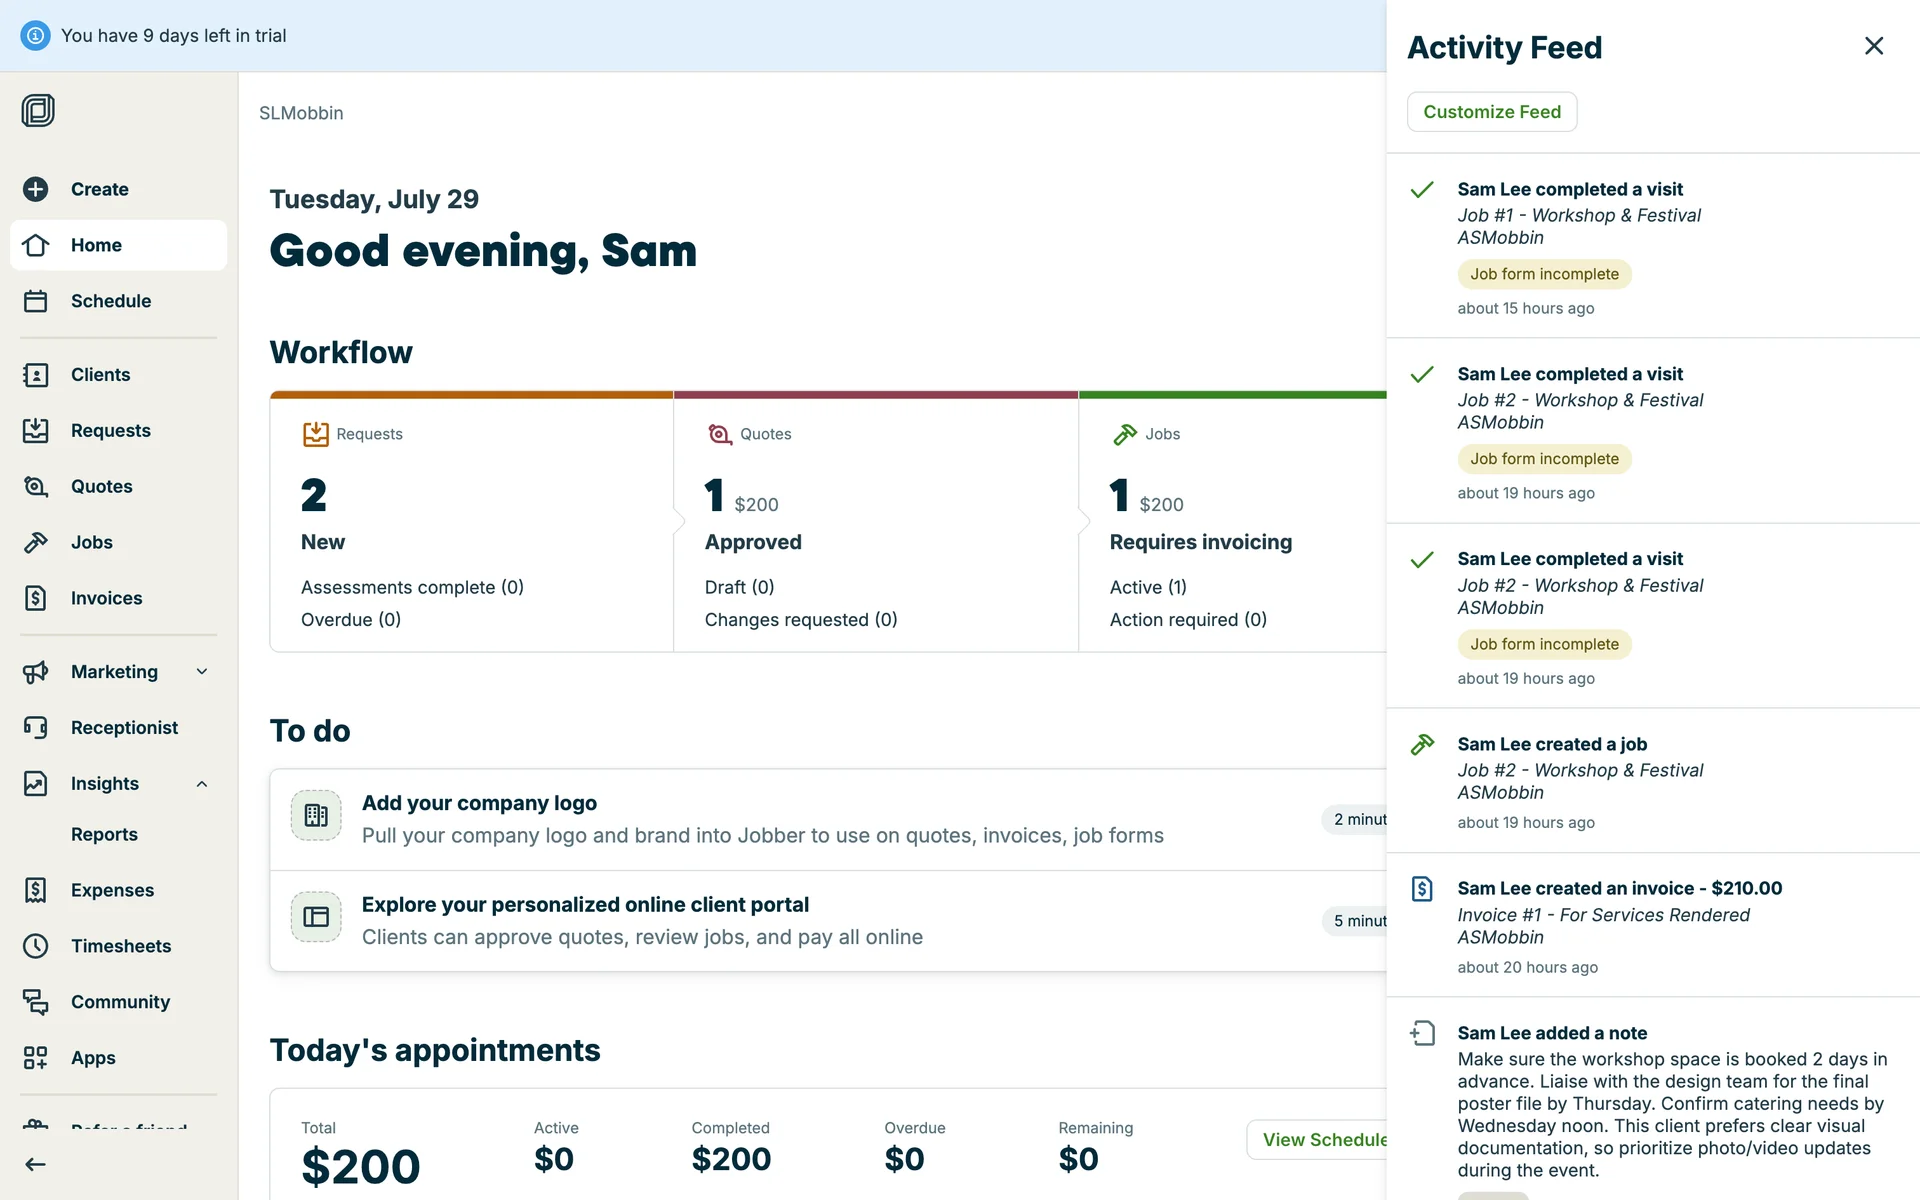This screenshot has height=1200, width=1920.
Task: Open the Invoices menu item
Action: point(106,598)
